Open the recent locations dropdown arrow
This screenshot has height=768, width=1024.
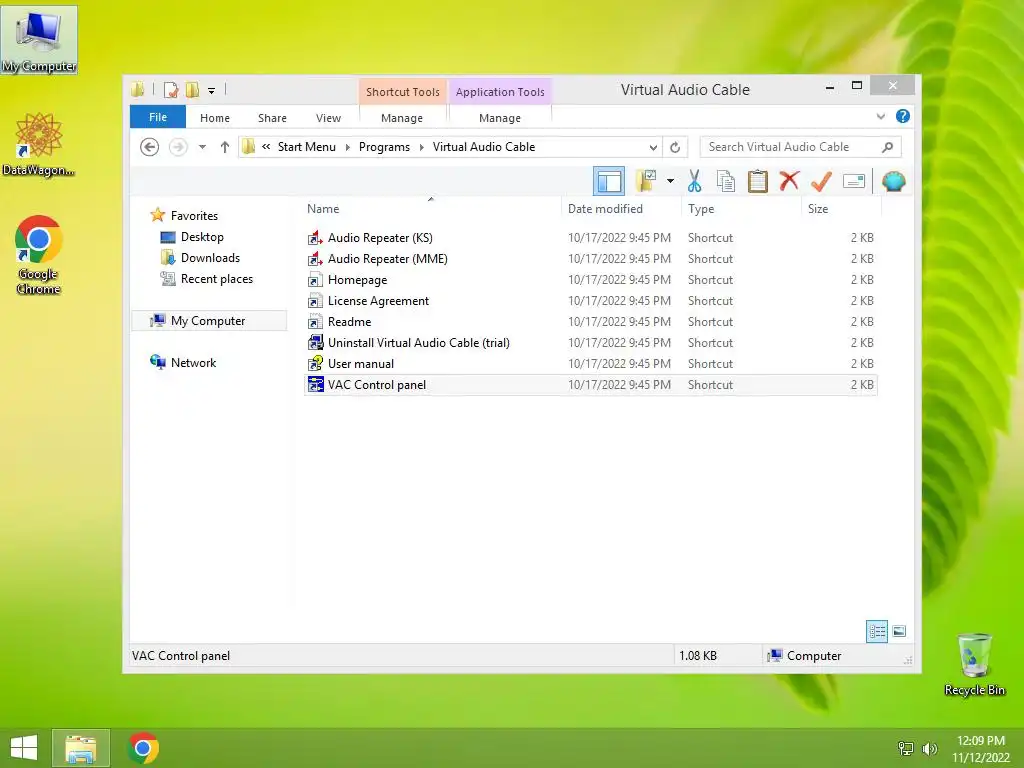(x=202, y=147)
